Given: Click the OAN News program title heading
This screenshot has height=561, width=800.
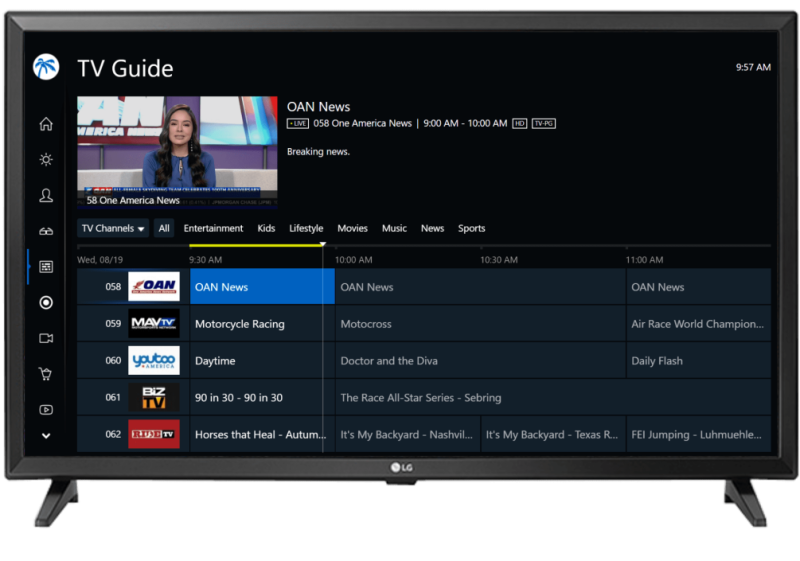Looking at the screenshot, I should [318, 107].
